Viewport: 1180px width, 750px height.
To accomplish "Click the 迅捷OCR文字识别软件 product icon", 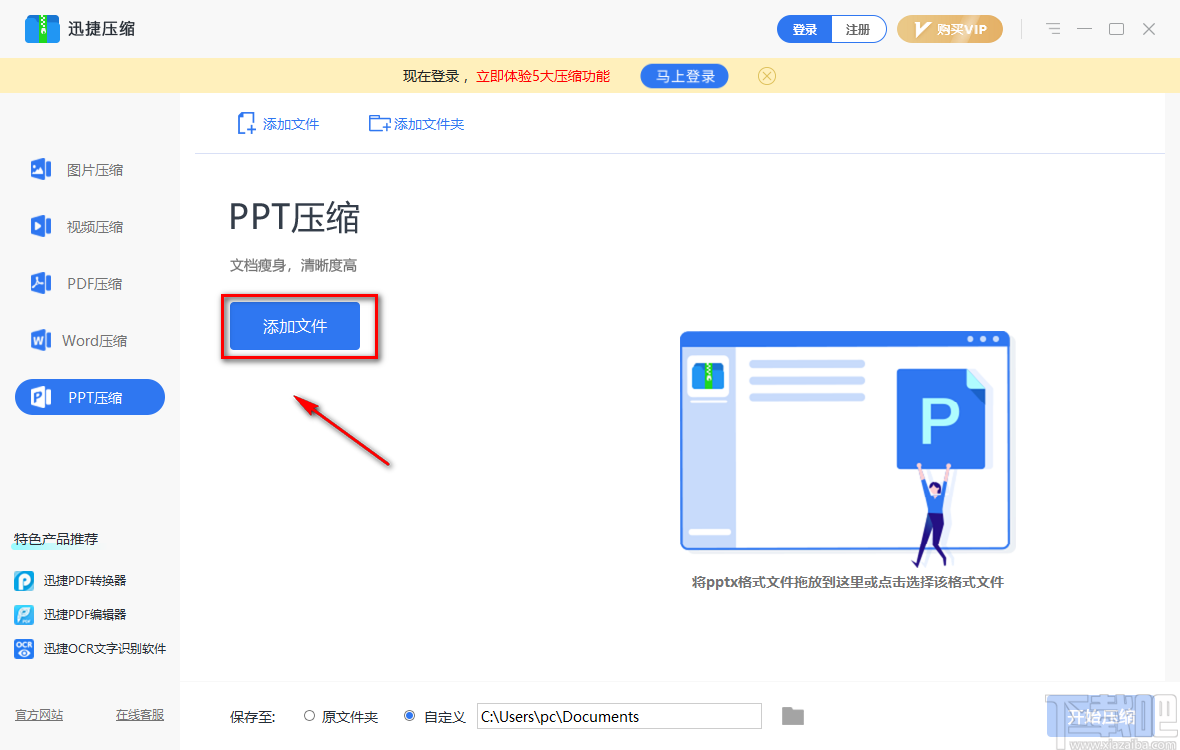I will 24,648.
